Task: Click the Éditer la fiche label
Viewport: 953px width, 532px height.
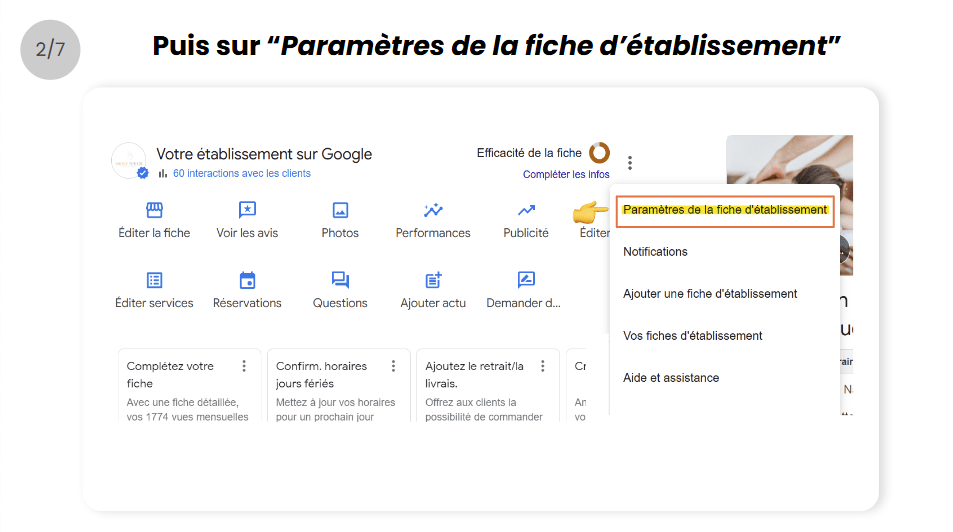Action: (154, 233)
